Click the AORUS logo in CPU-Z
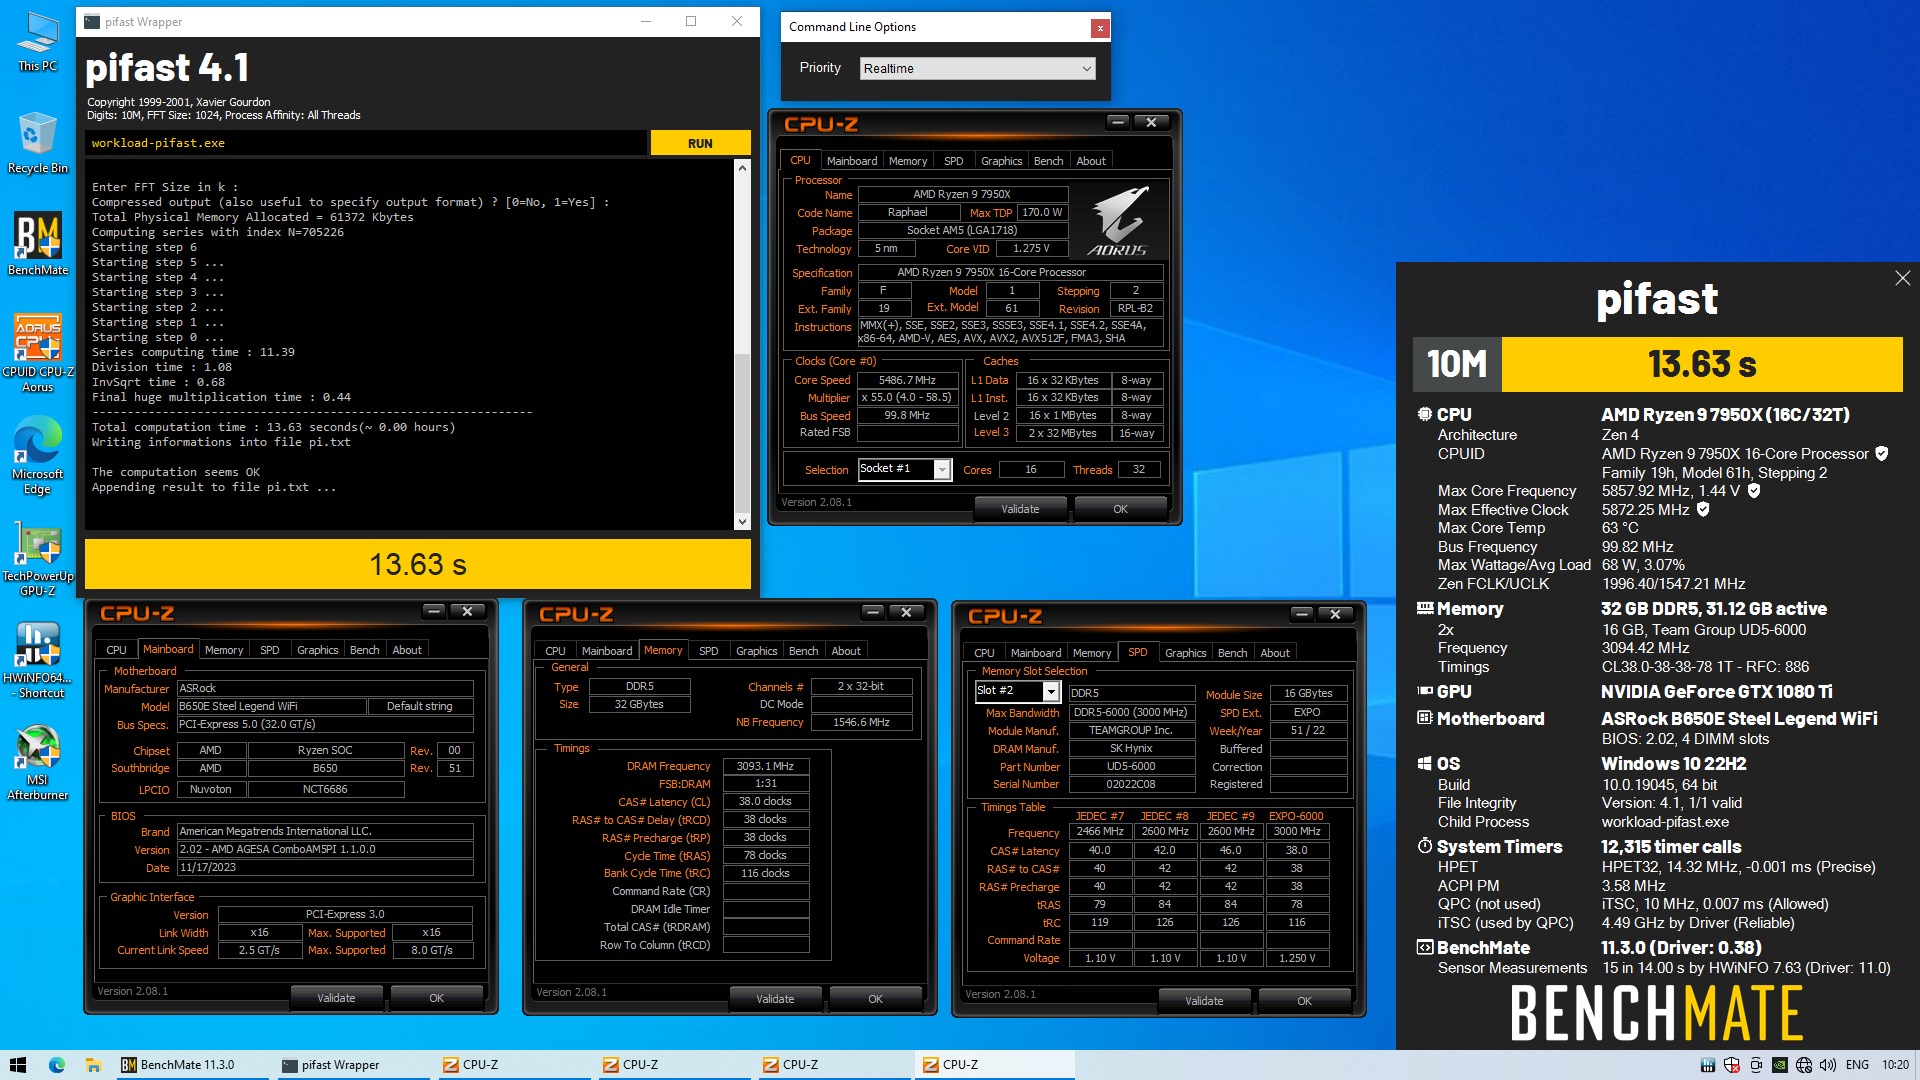Image resolution: width=1920 pixels, height=1080 pixels. tap(1118, 222)
